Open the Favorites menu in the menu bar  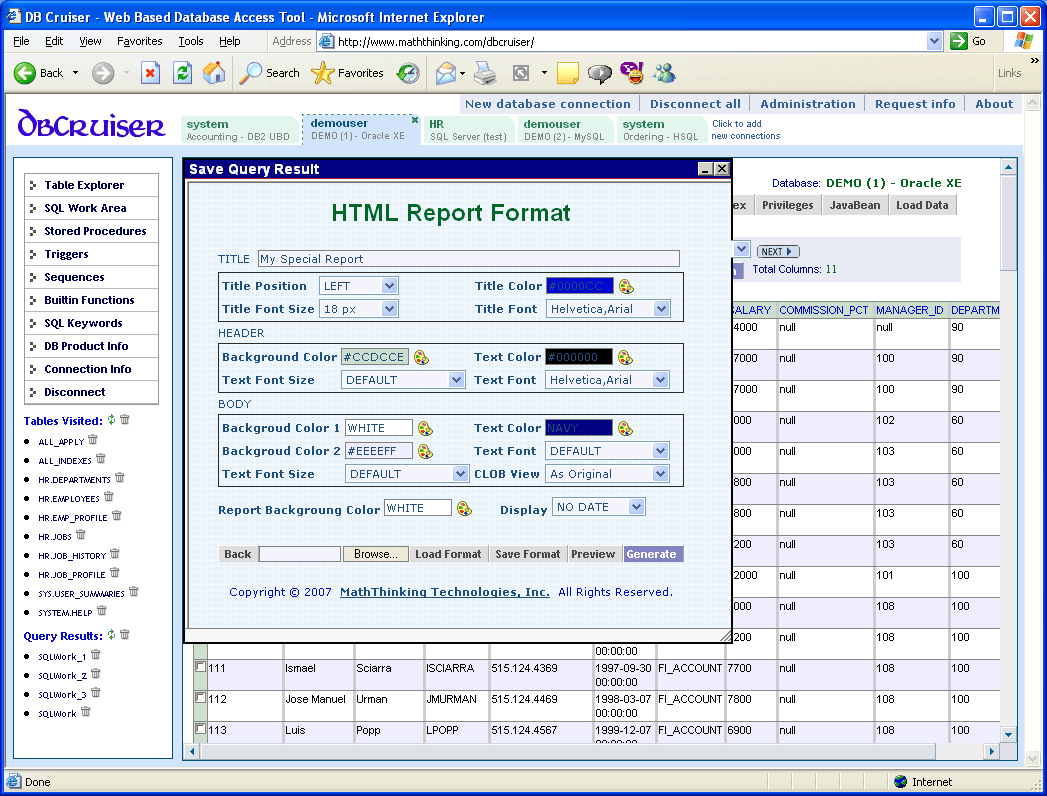[x=139, y=41]
